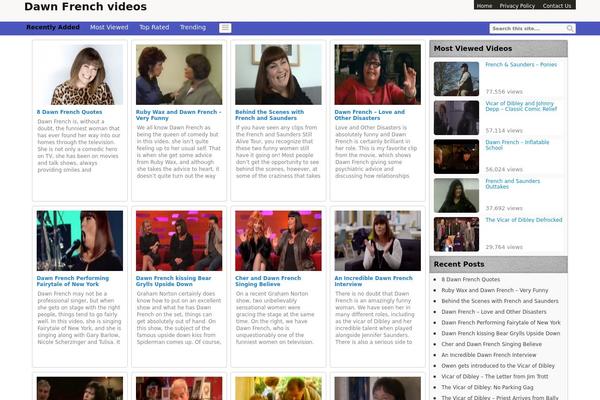Open The Vicar of Dibley Defrocked sidebar thumbnail
600x400 pixels.
coord(456,234)
